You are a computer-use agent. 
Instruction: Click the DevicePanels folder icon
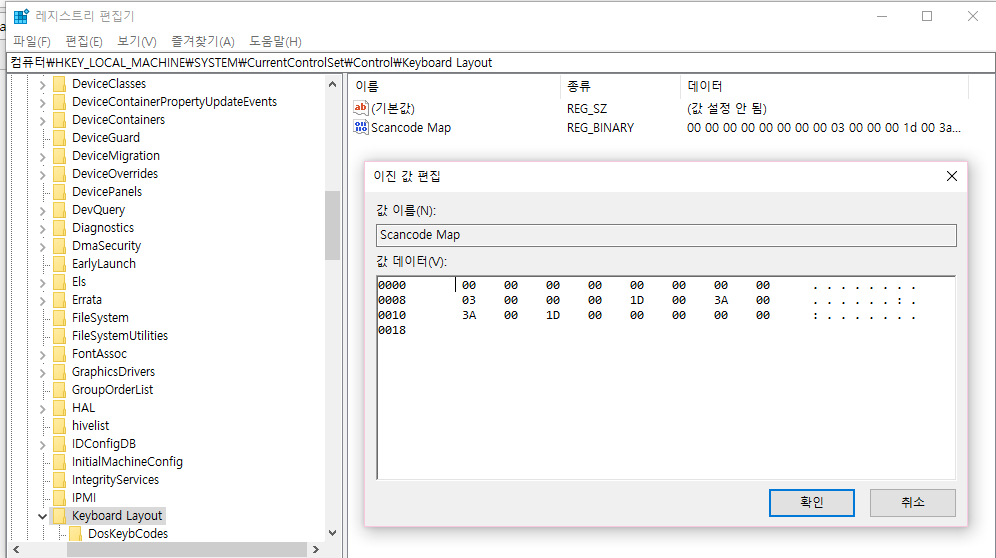coord(60,191)
